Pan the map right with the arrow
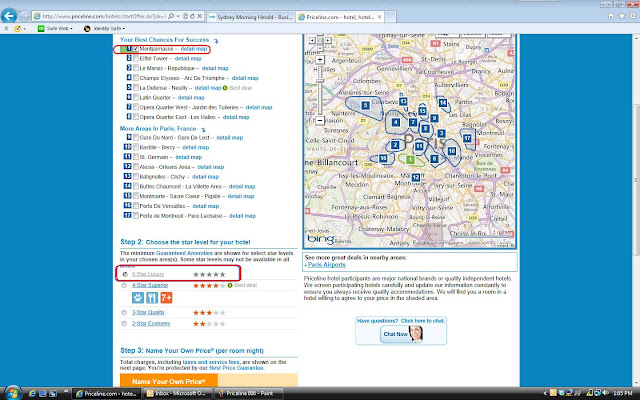The width and height of the screenshot is (640, 400). 328,40
